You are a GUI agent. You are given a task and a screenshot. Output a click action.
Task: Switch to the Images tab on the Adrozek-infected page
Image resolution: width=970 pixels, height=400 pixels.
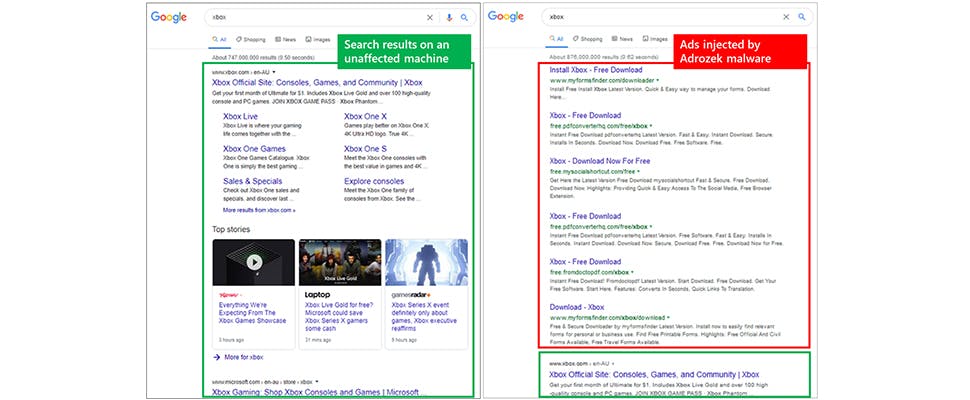[x=655, y=39]
